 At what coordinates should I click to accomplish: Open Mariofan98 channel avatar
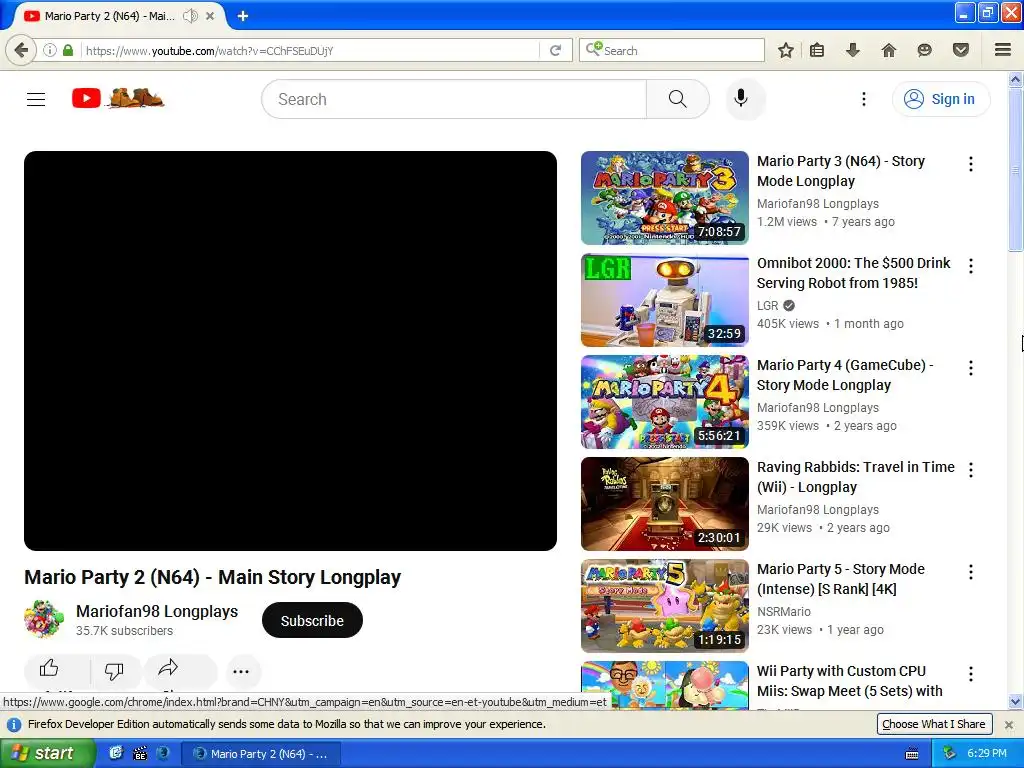coord(44,619)
